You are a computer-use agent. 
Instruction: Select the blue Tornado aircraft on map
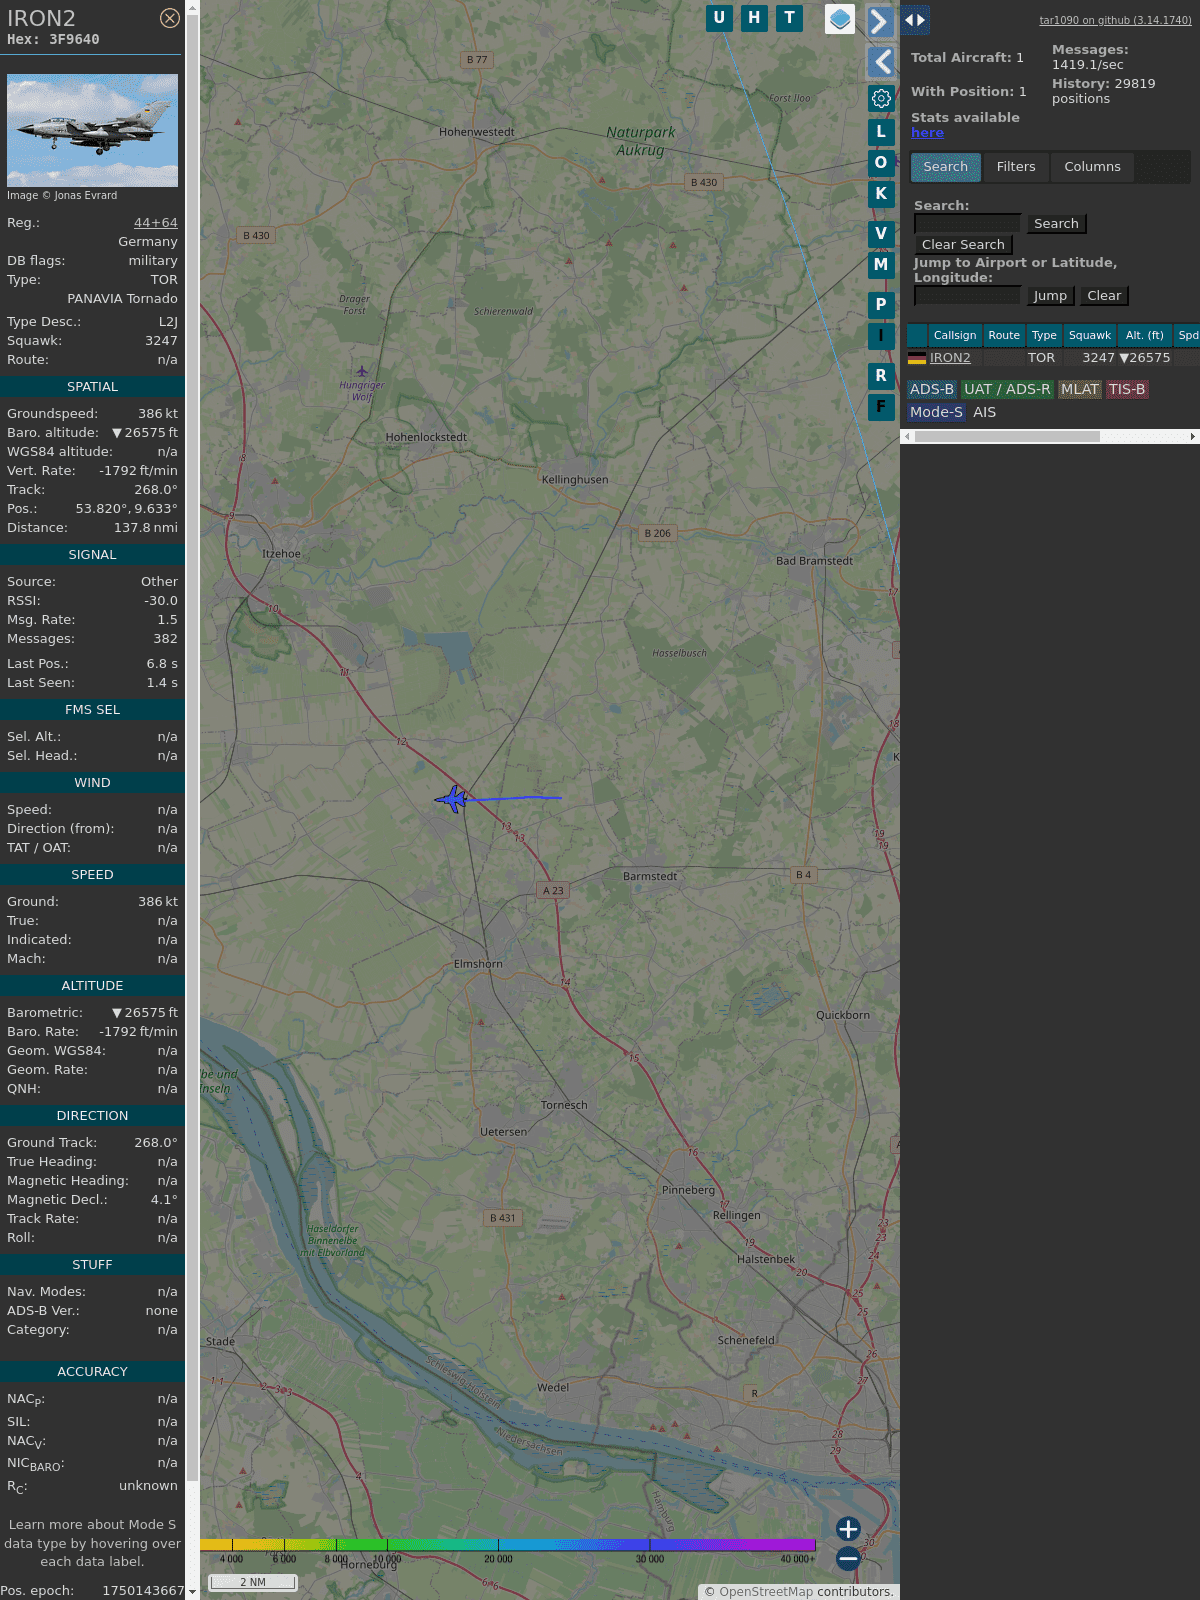coord(453,799)
